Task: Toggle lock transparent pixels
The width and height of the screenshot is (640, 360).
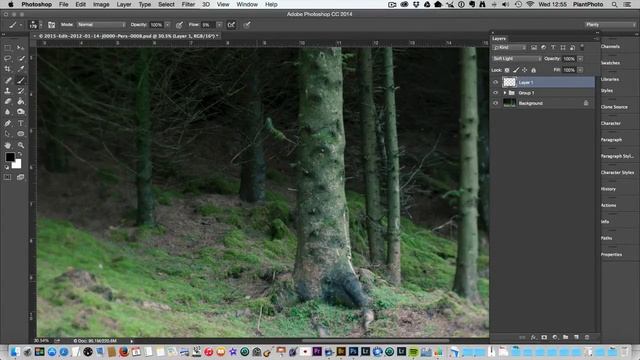Action: pos(507,70)
